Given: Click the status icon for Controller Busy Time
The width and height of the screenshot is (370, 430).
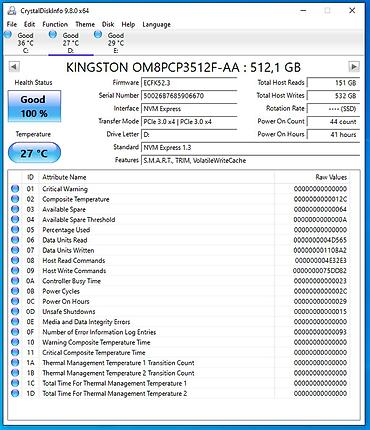Looking at the screenshot, I should tap(15, 281).
